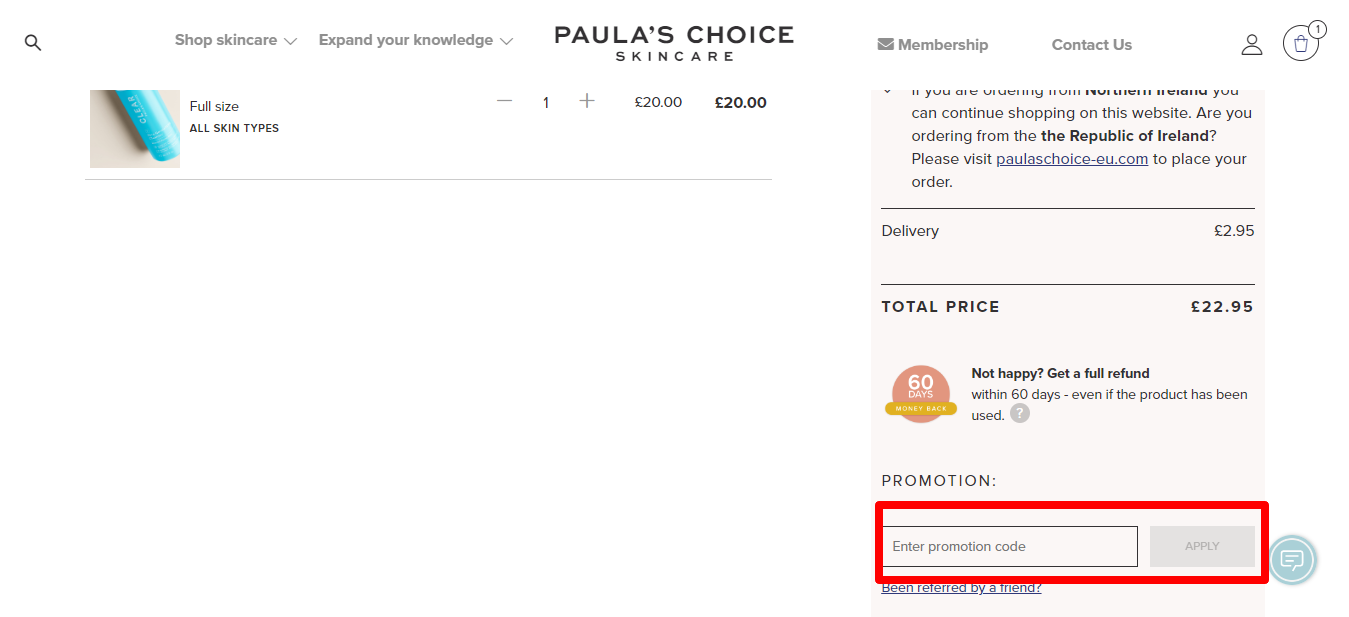Collapse the Northern Ireland ordering notice chevron
1349x617 pixels.
(x=887, y=91)
